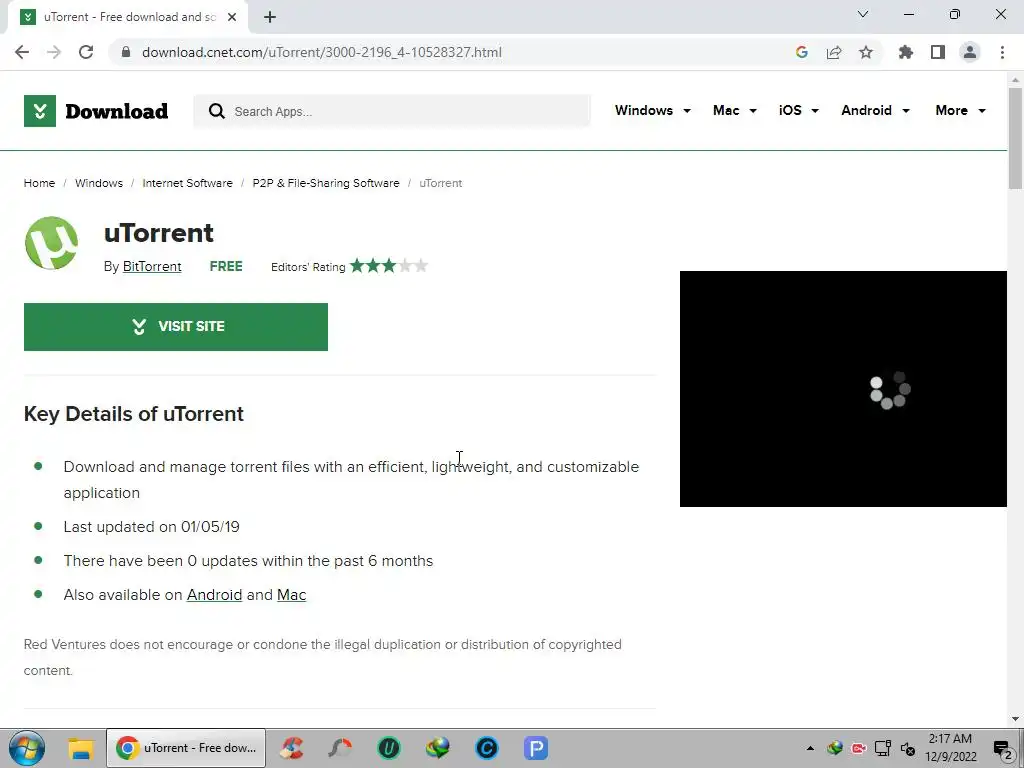
Task: Go to Home breadcrumb
Action: [39, 183]
